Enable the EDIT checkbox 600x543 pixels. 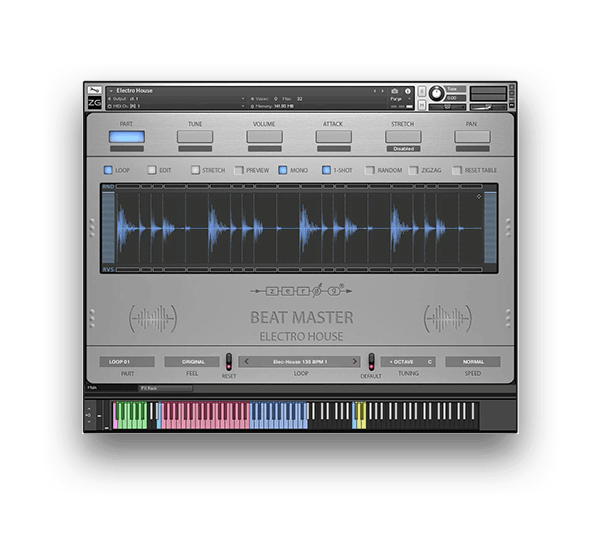(x=152, y=170)
